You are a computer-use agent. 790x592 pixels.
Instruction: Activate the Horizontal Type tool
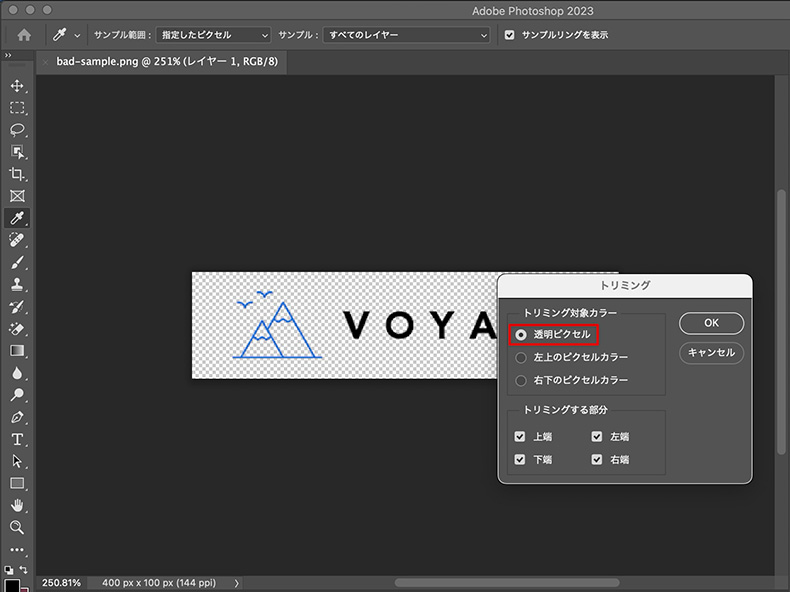click(17, 439)
